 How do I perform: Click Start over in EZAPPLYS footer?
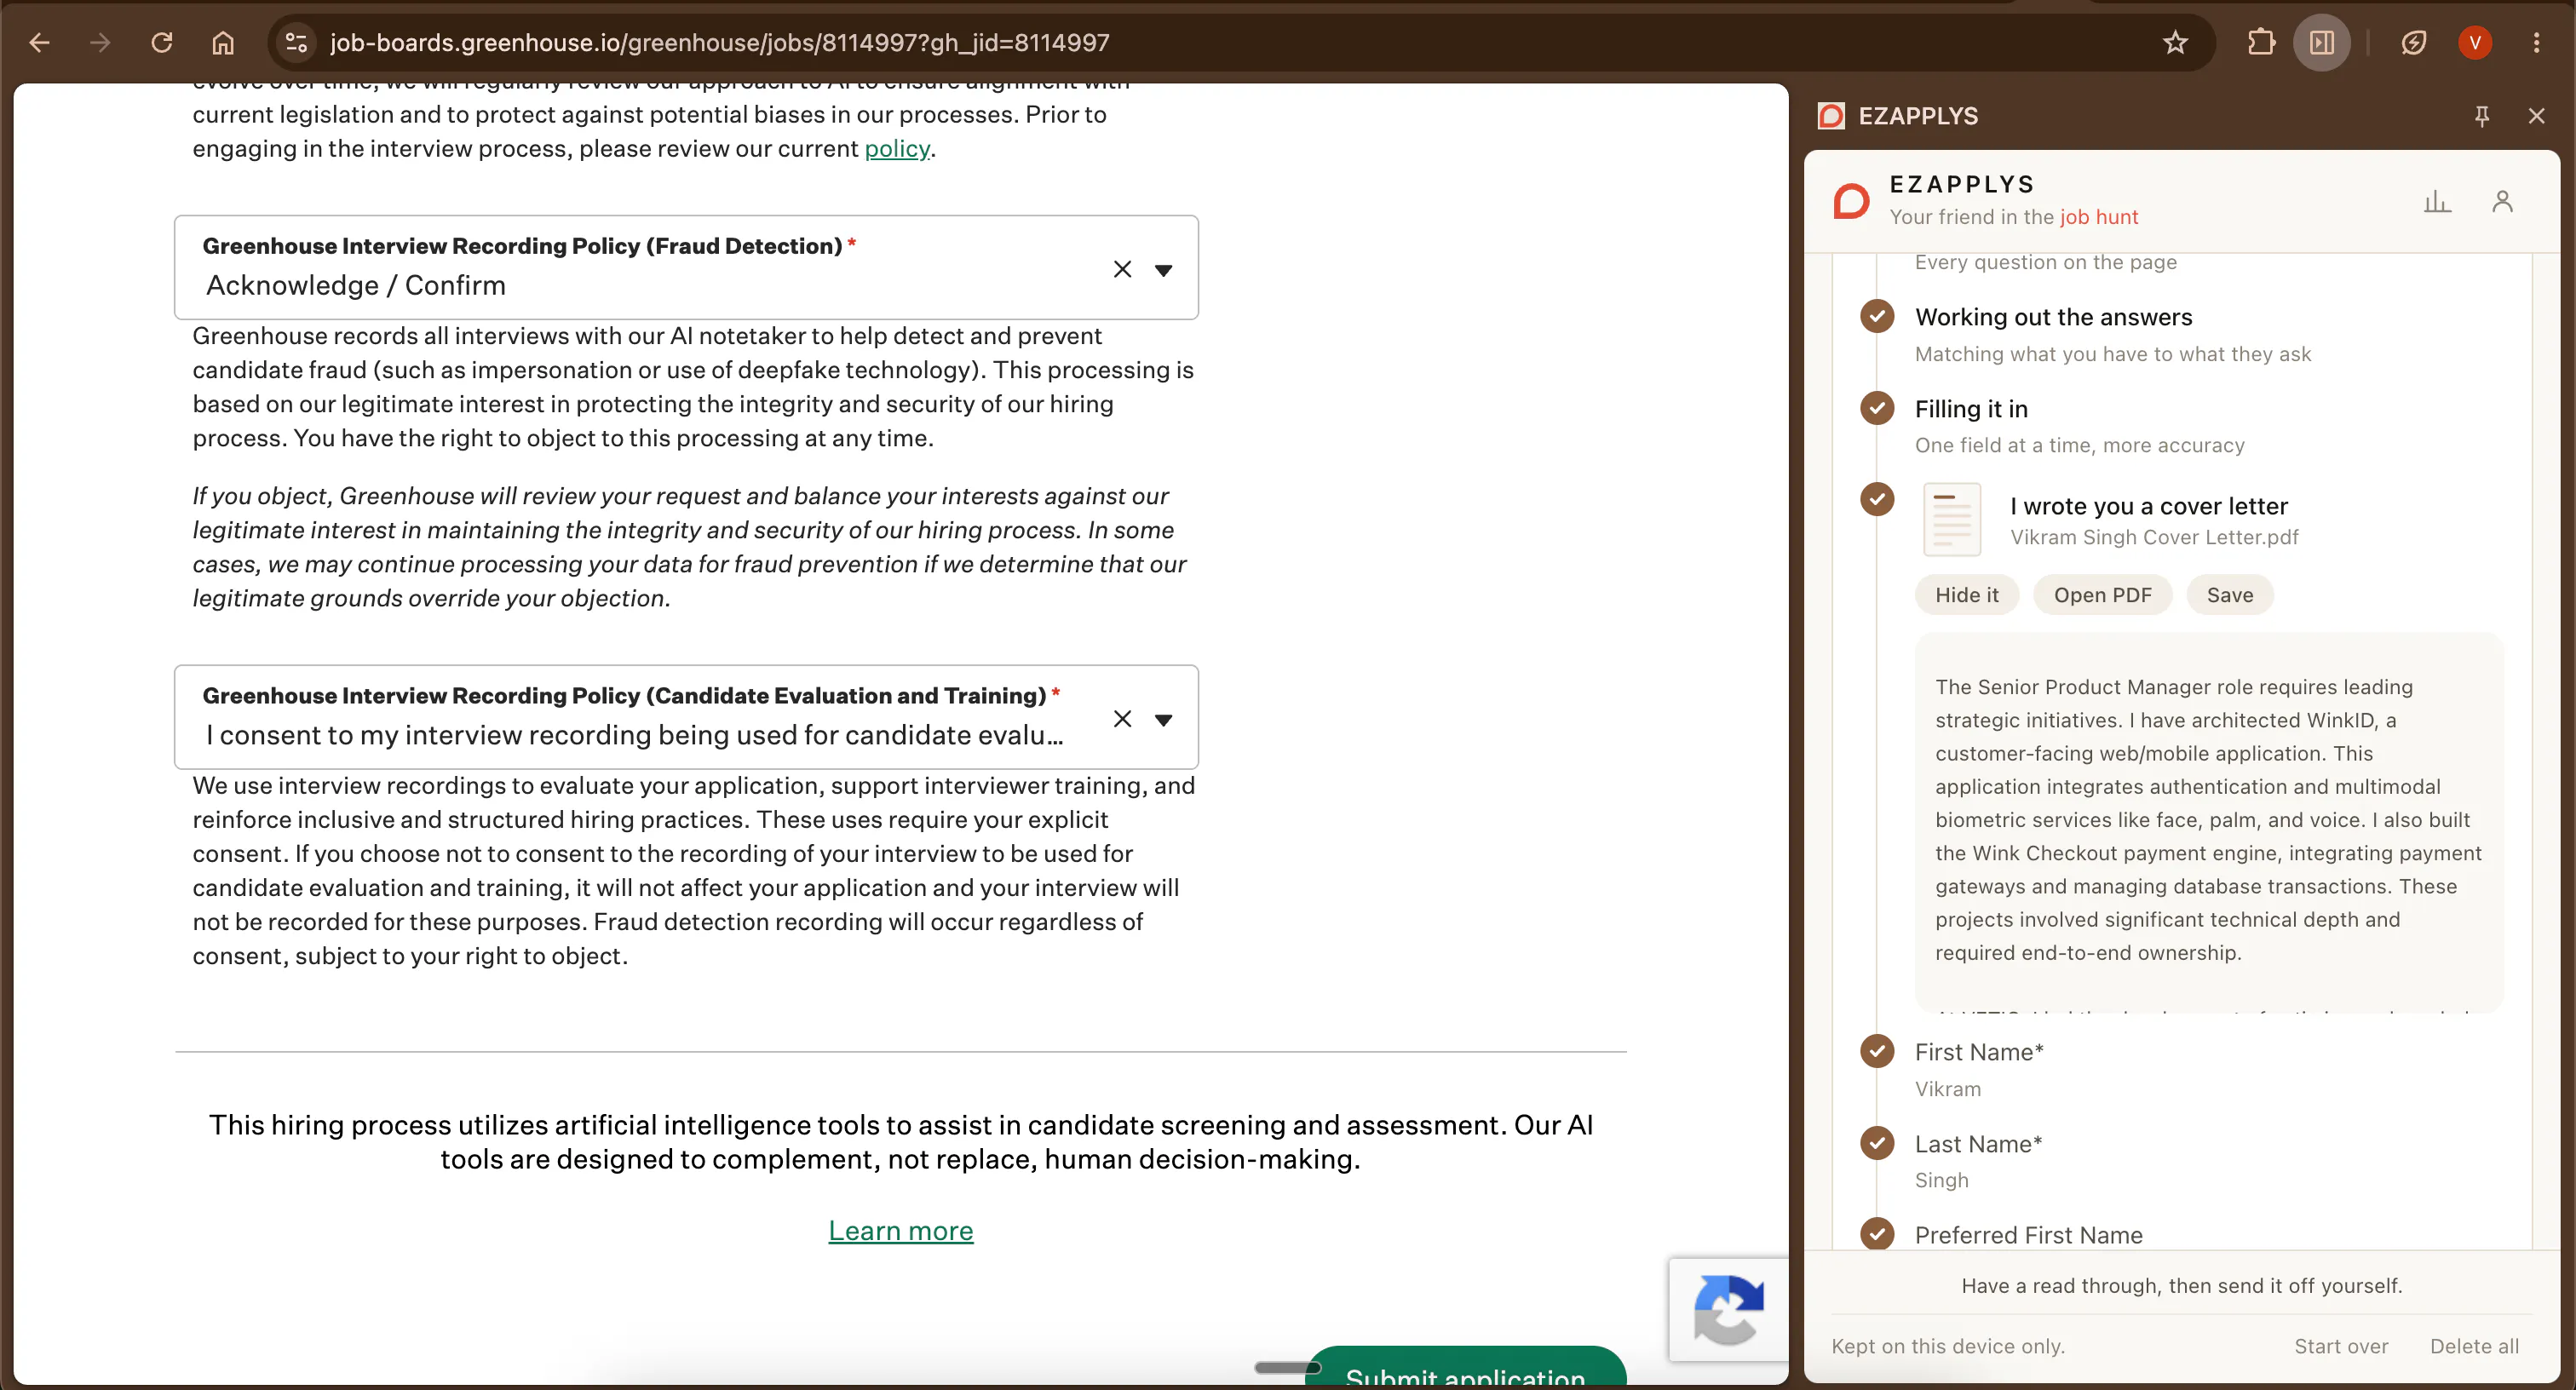point(2340,1346)
